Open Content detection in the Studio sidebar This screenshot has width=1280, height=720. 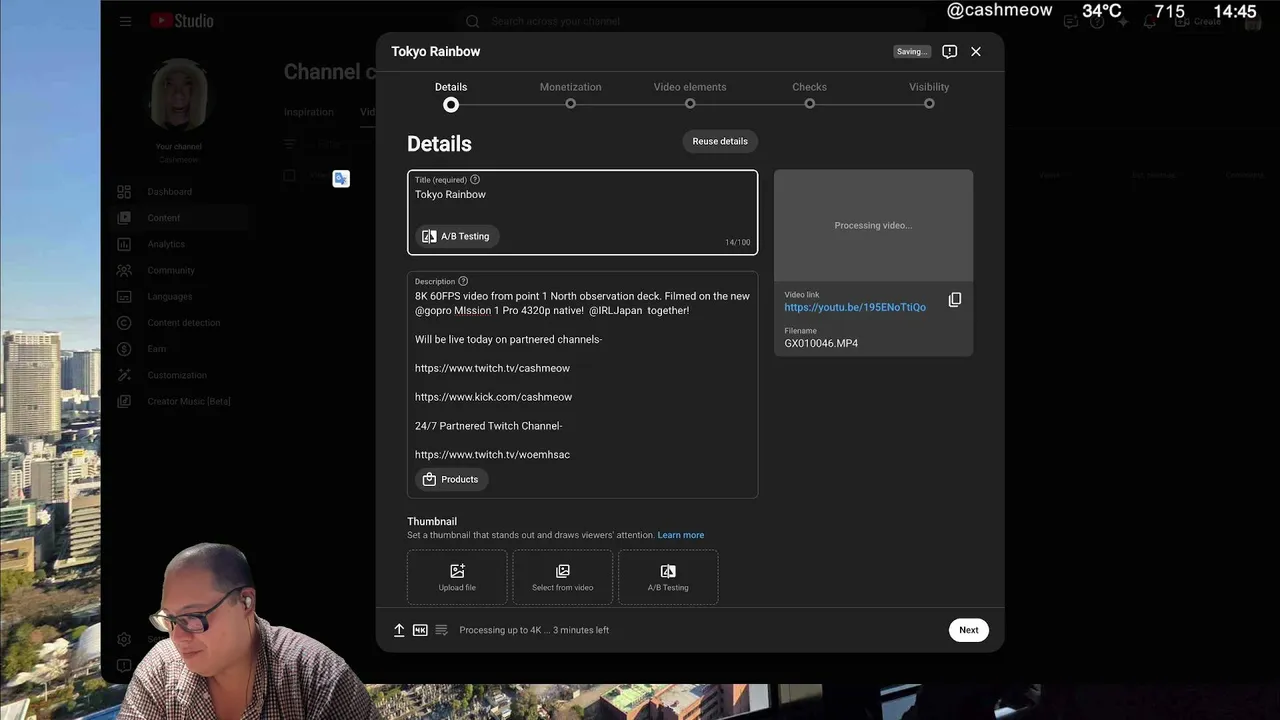click(184, 323)
